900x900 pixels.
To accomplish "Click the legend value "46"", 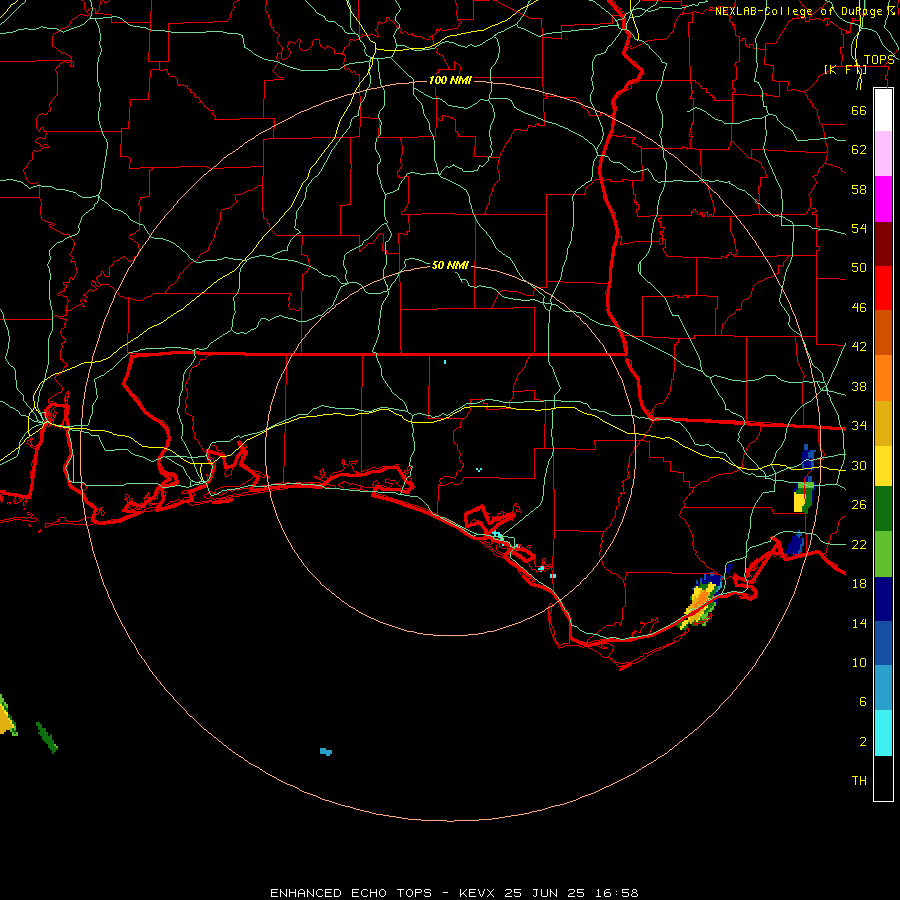I will 859,308.
